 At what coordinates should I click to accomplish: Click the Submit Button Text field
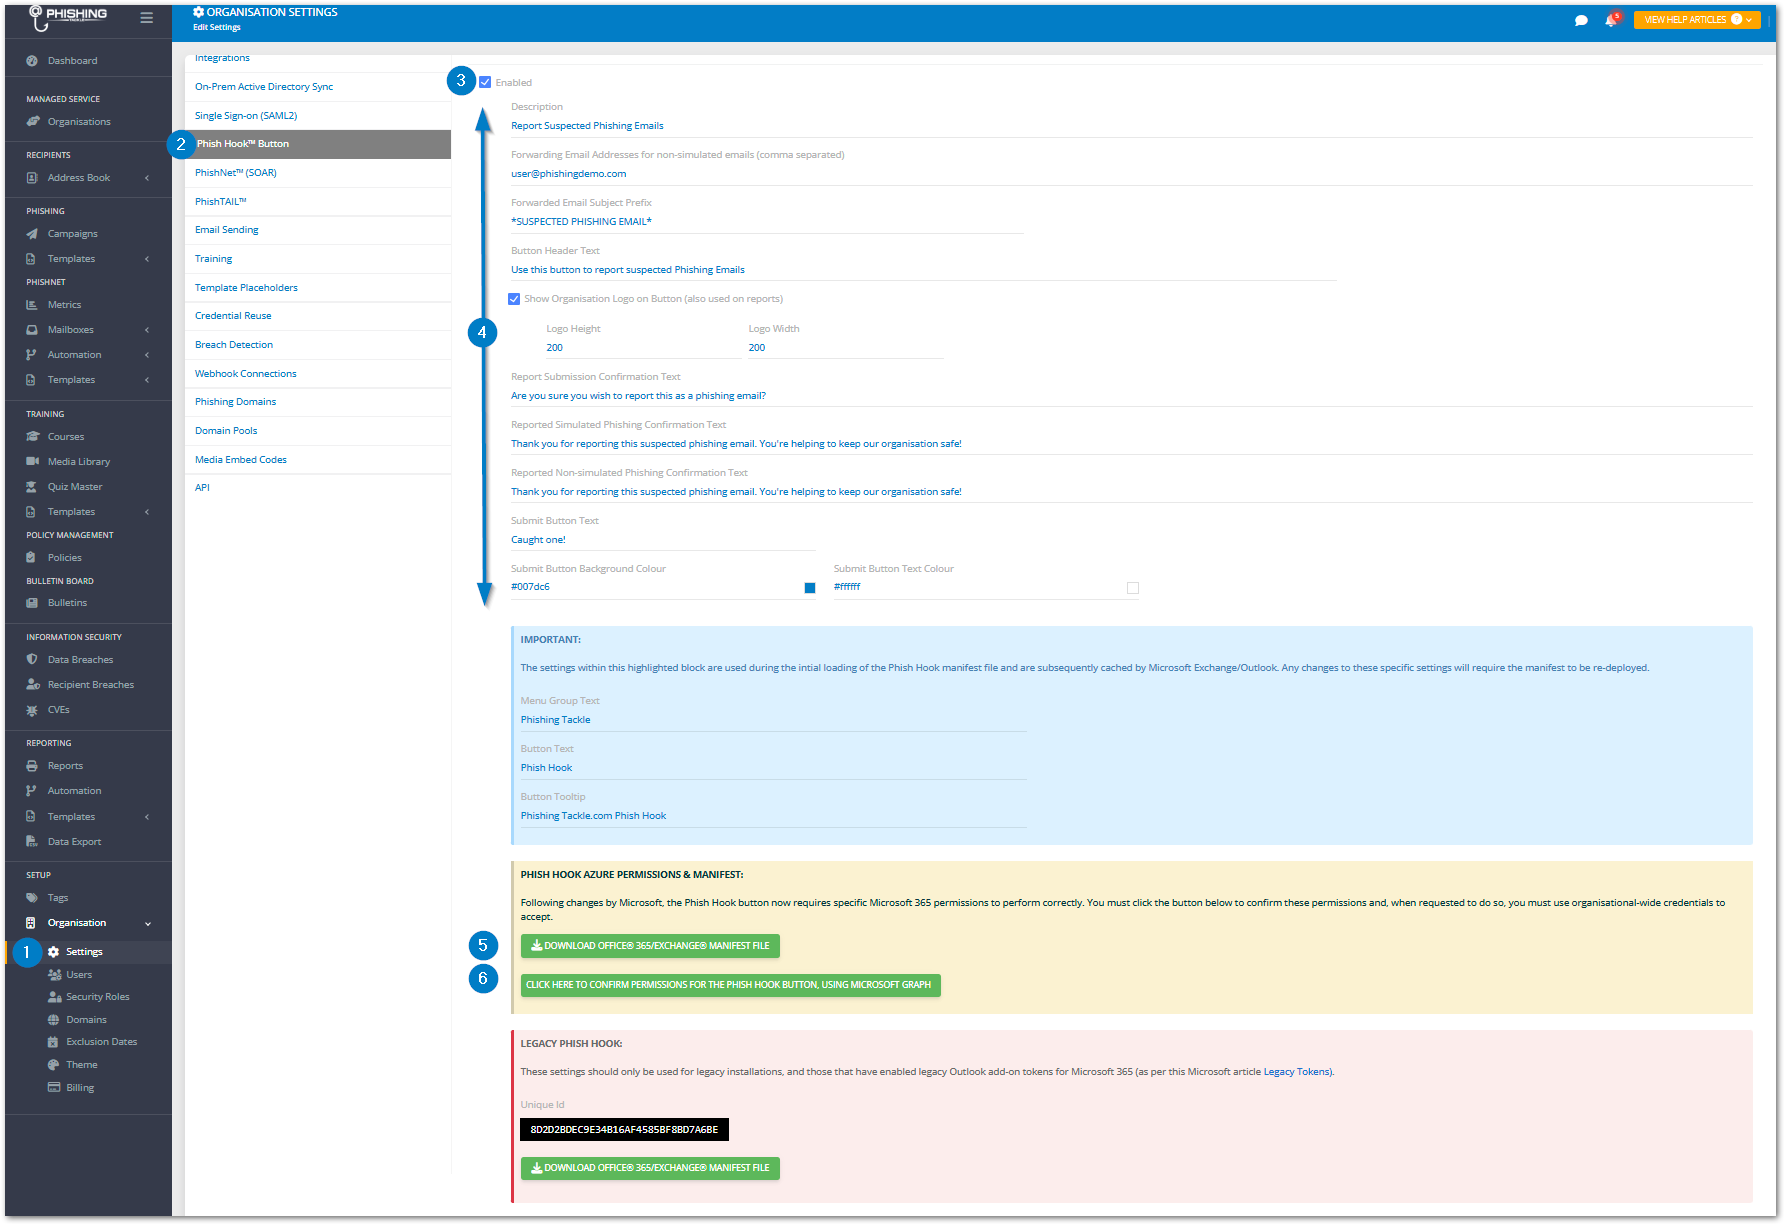(663, 540)
